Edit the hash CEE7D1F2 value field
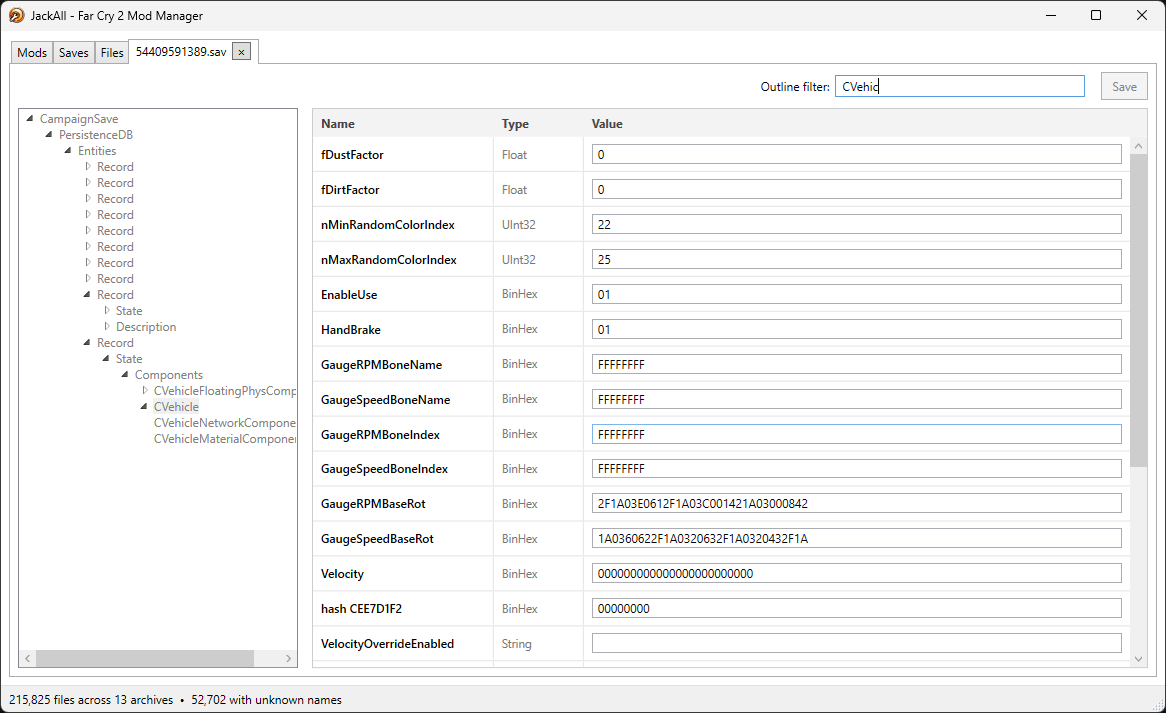1166x713 pixels. pos(857,608)
